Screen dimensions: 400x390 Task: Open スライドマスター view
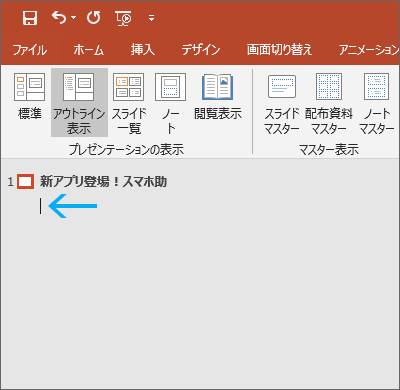[282, 104]
